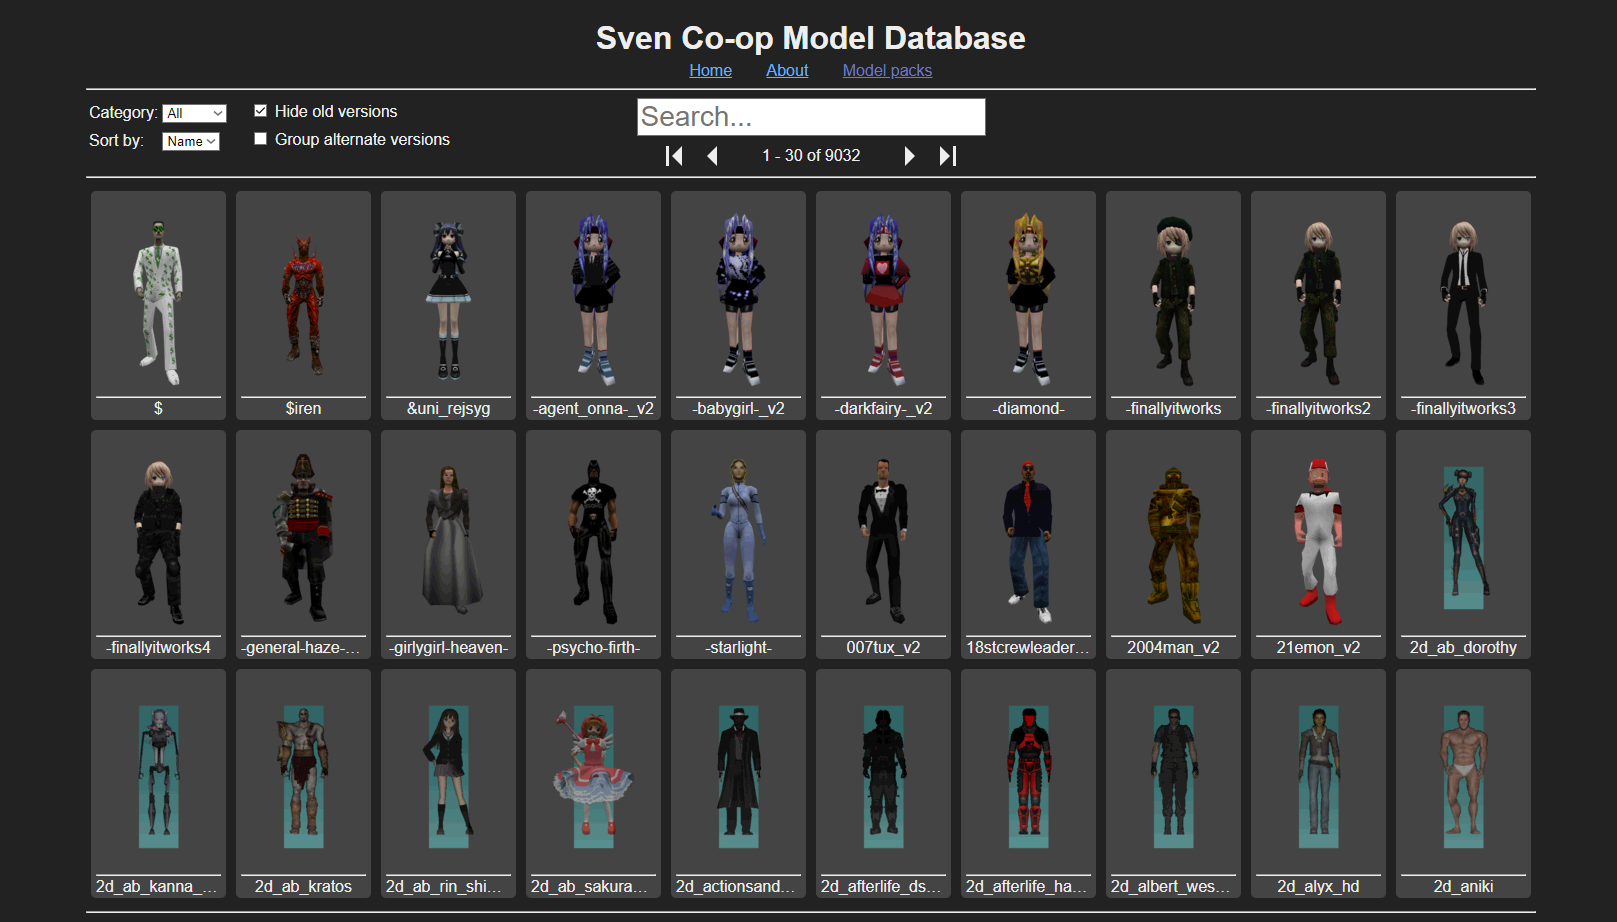View the 2d_alyx_hd model thumbnail

point(1318,784)
